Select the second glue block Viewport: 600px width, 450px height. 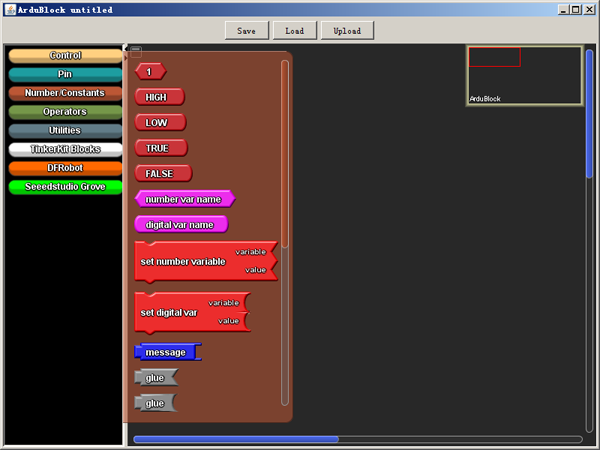tap(156, 403)
